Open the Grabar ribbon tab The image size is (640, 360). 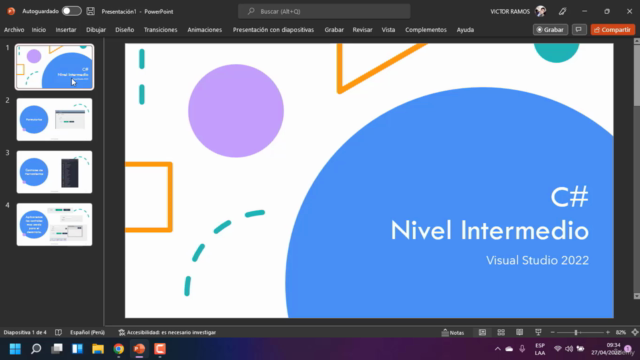click(334, 30)
